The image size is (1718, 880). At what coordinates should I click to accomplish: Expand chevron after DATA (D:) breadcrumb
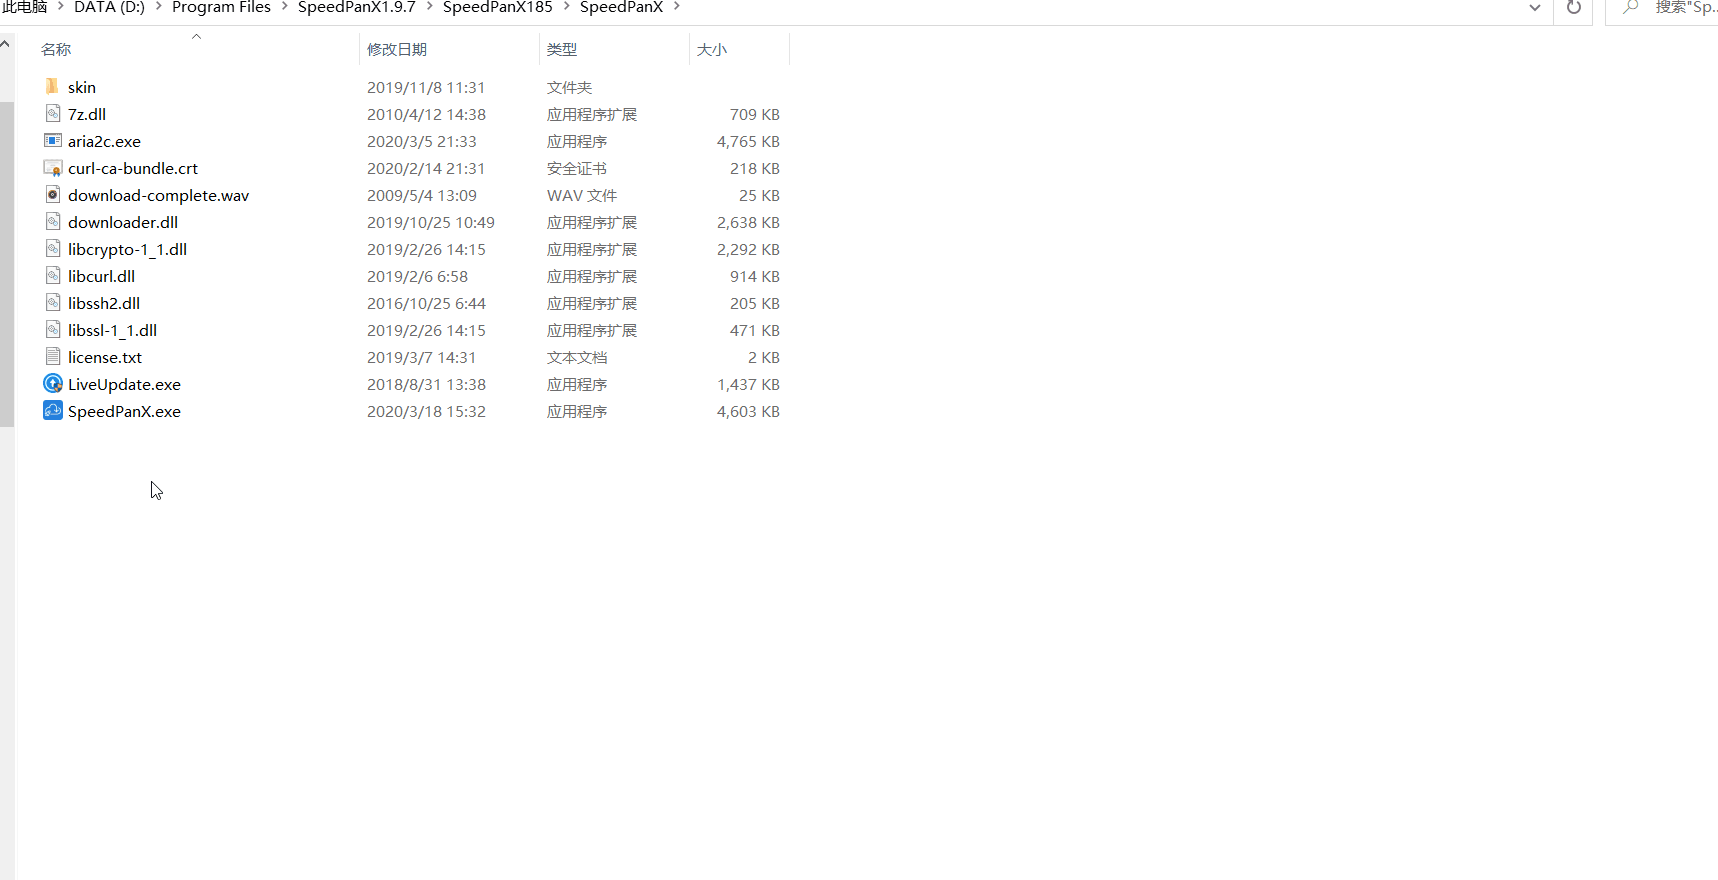tap(158, 6)
